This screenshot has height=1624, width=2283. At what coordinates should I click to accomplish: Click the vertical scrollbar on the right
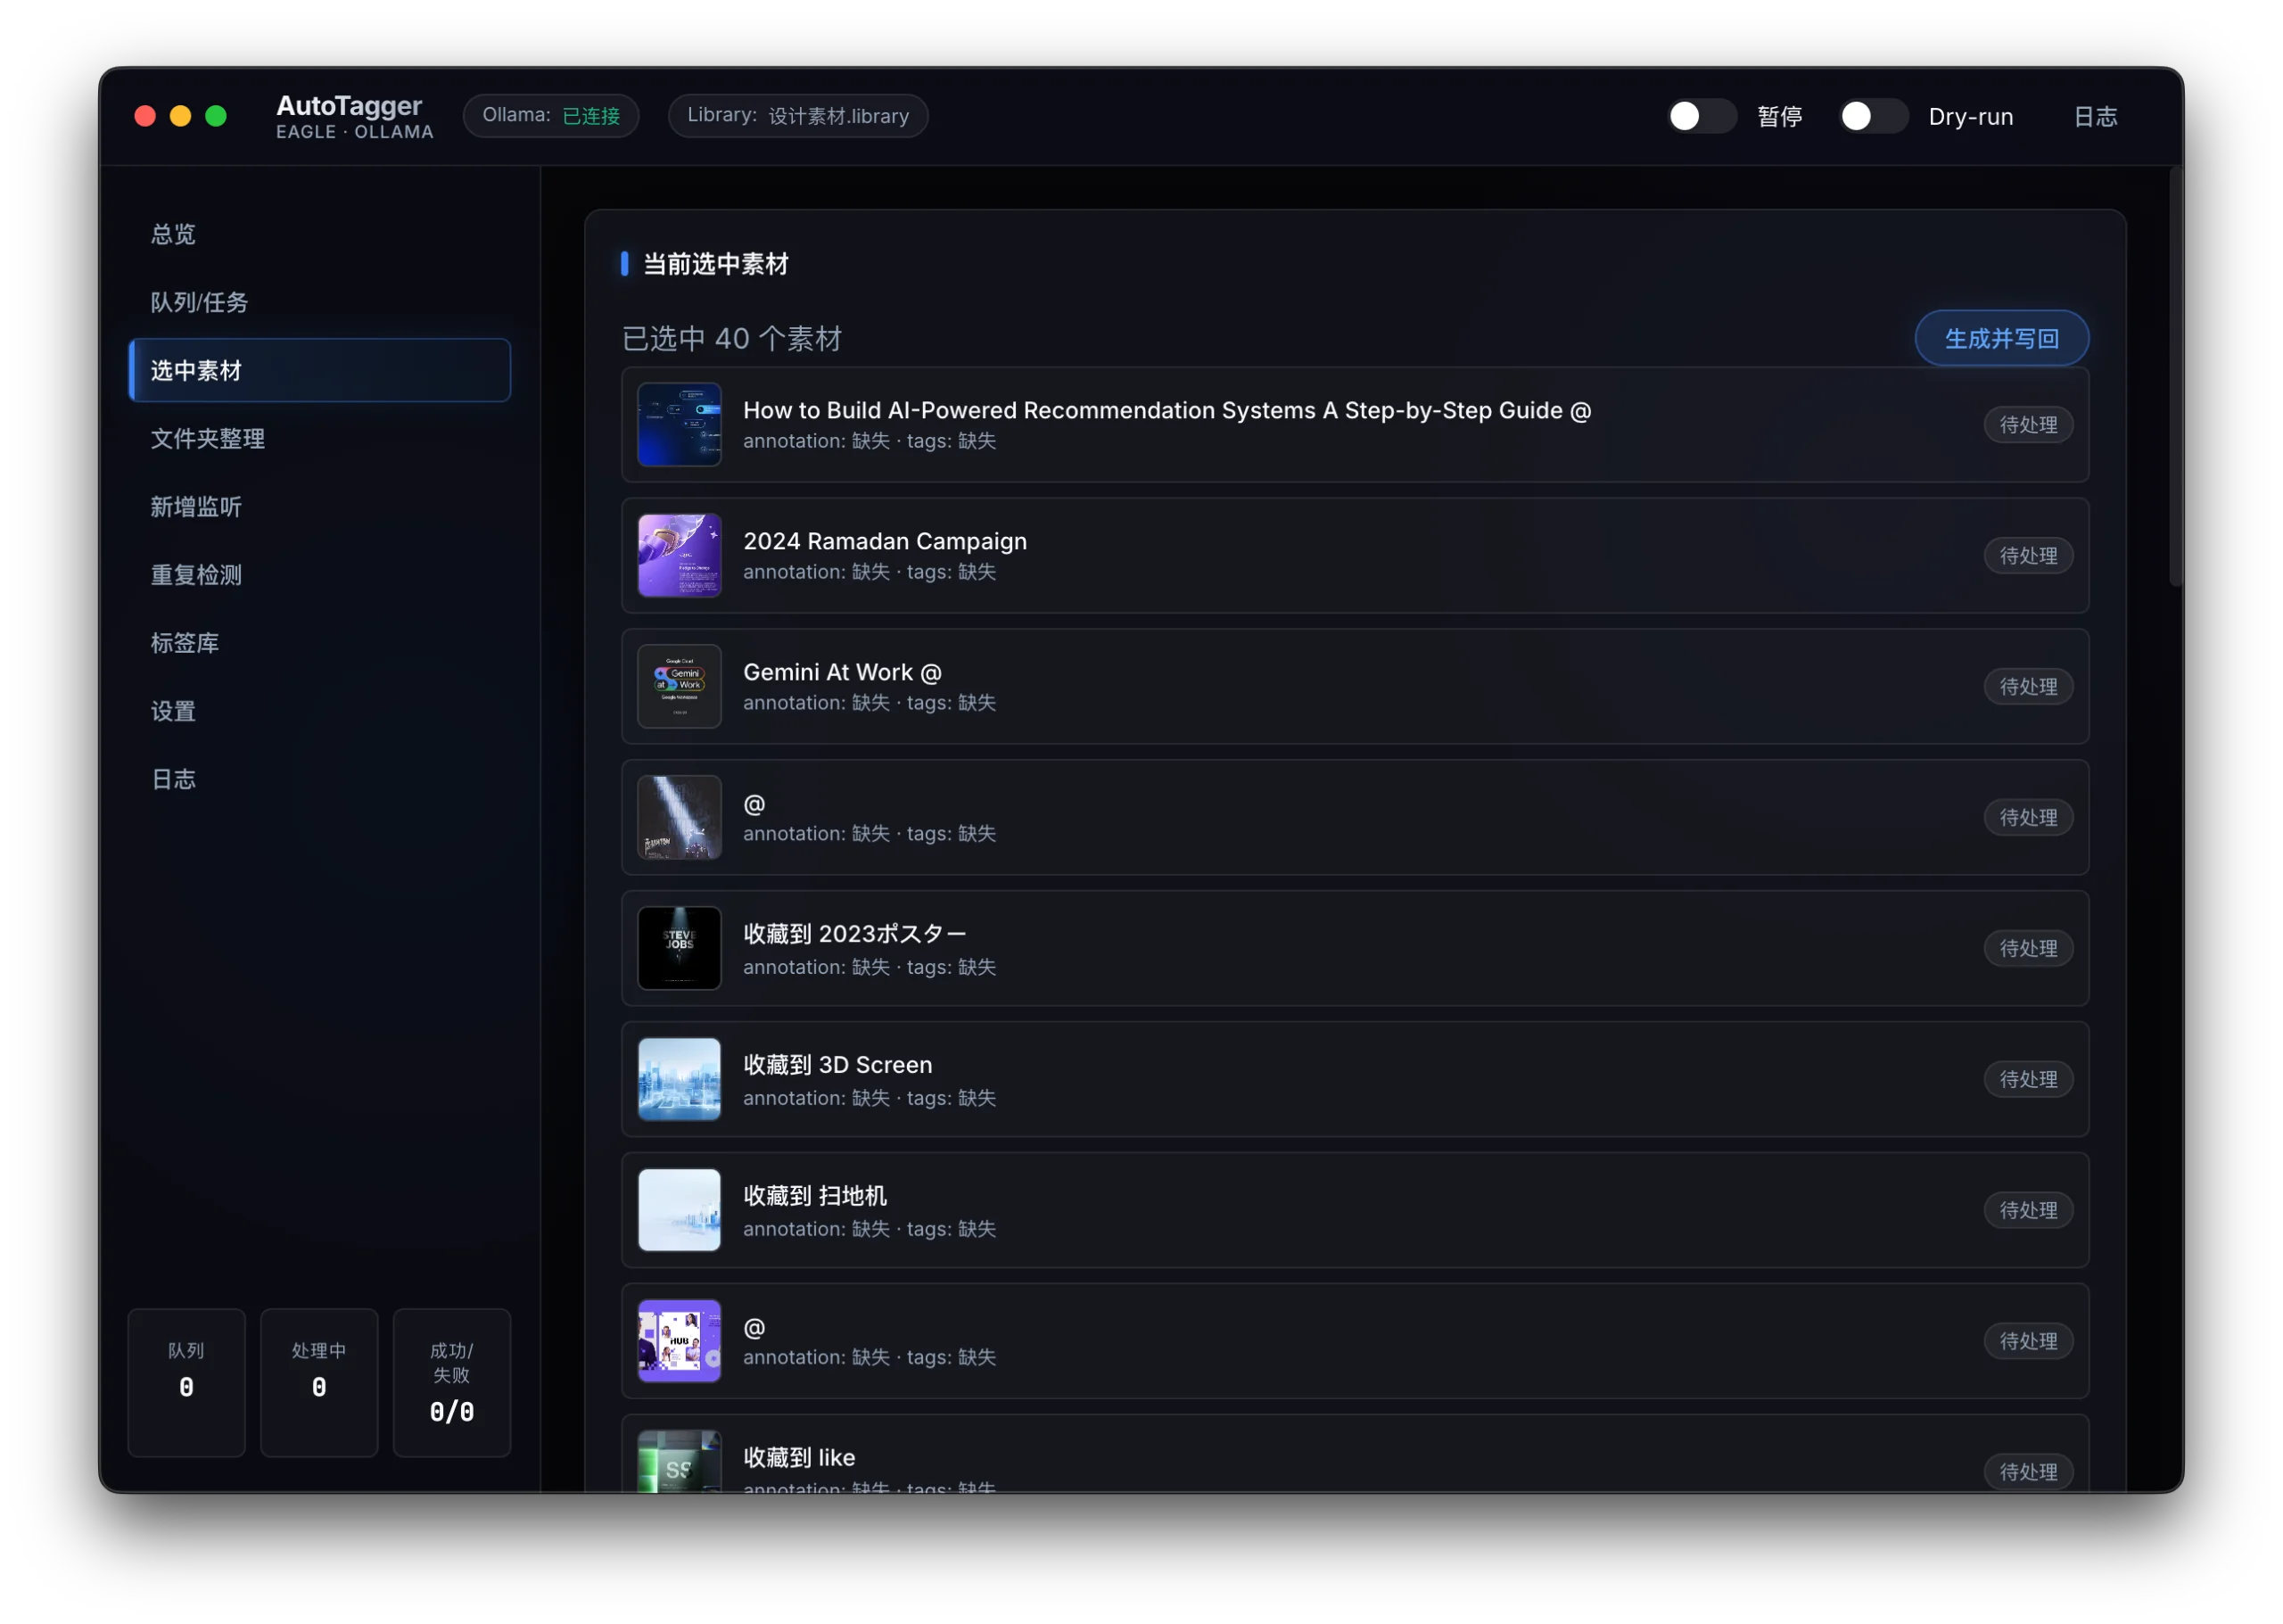(x=2174, y=376)
